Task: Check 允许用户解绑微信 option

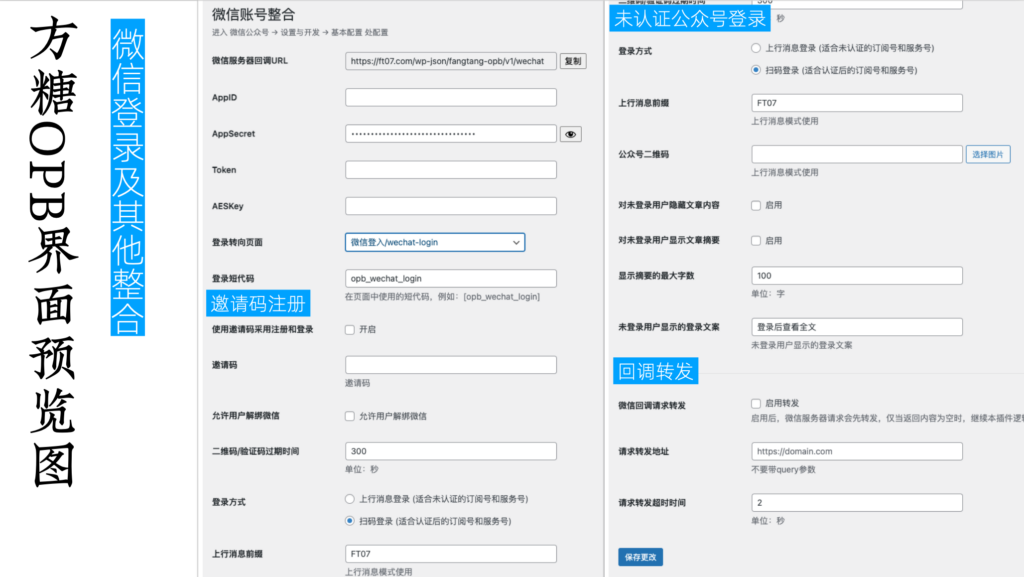Action: tap(350, 415)
